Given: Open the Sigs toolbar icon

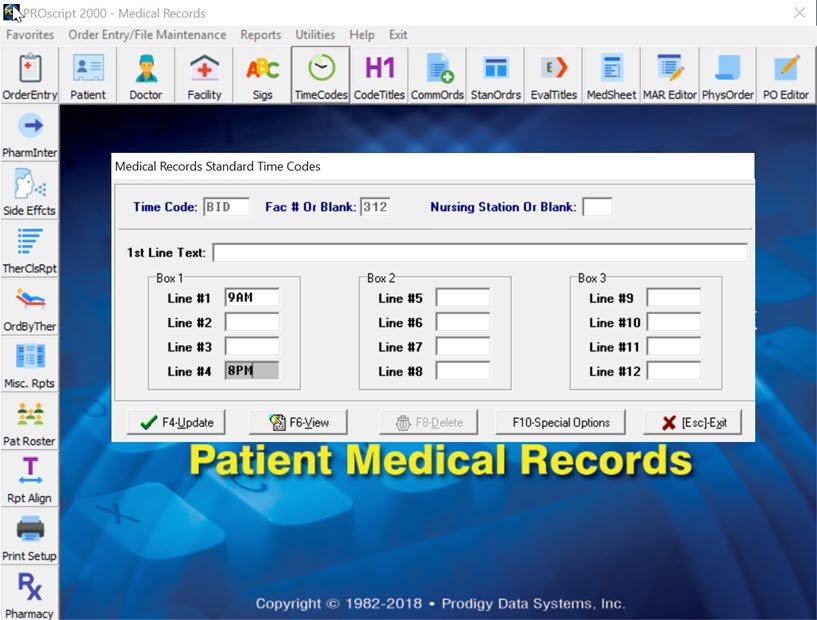Looking at the screenshot, I should coord(262,76).
